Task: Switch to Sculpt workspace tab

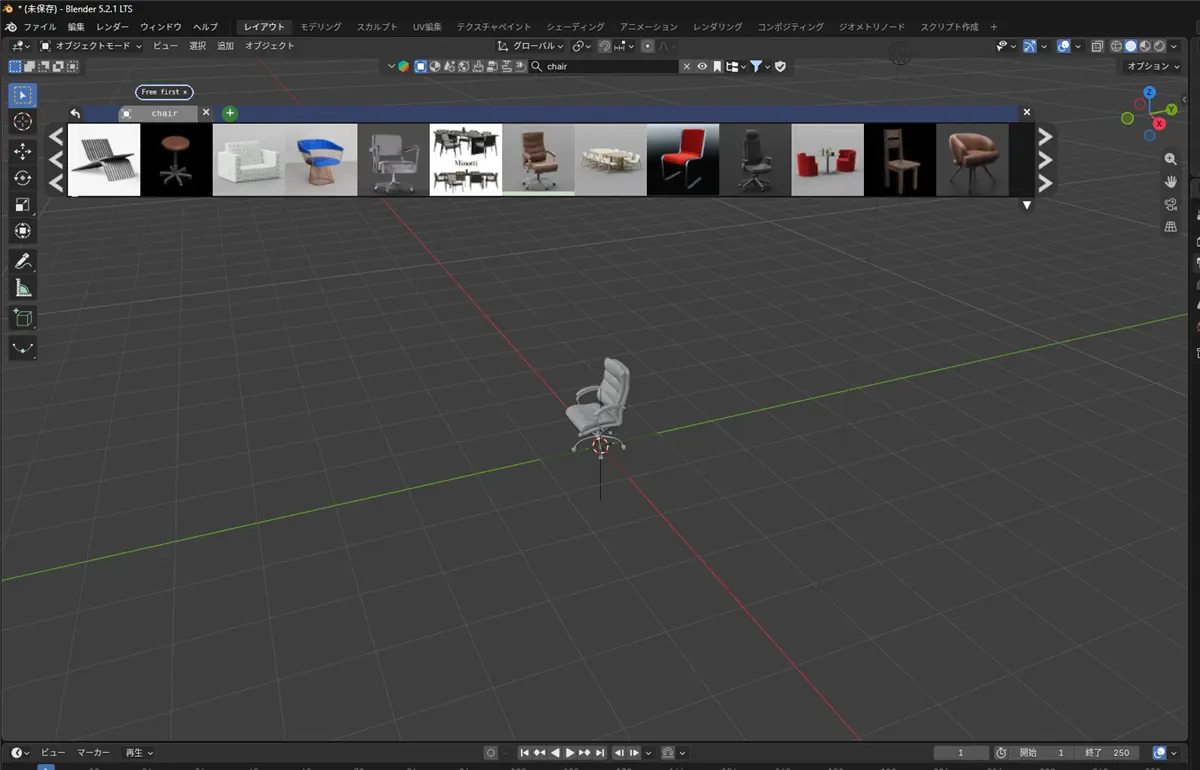Action: pyautogui.click(x=377, y=27)
